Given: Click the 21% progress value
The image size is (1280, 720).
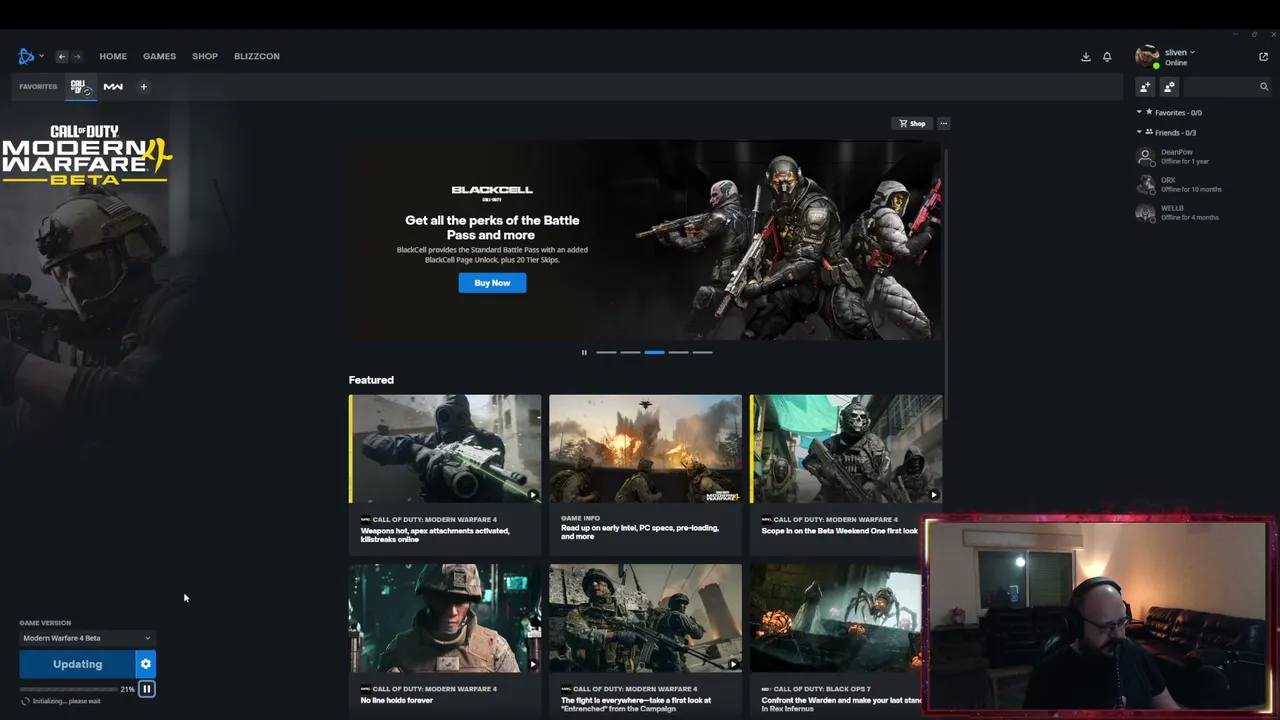Looking at the screenshot, I should coord(127,689).
